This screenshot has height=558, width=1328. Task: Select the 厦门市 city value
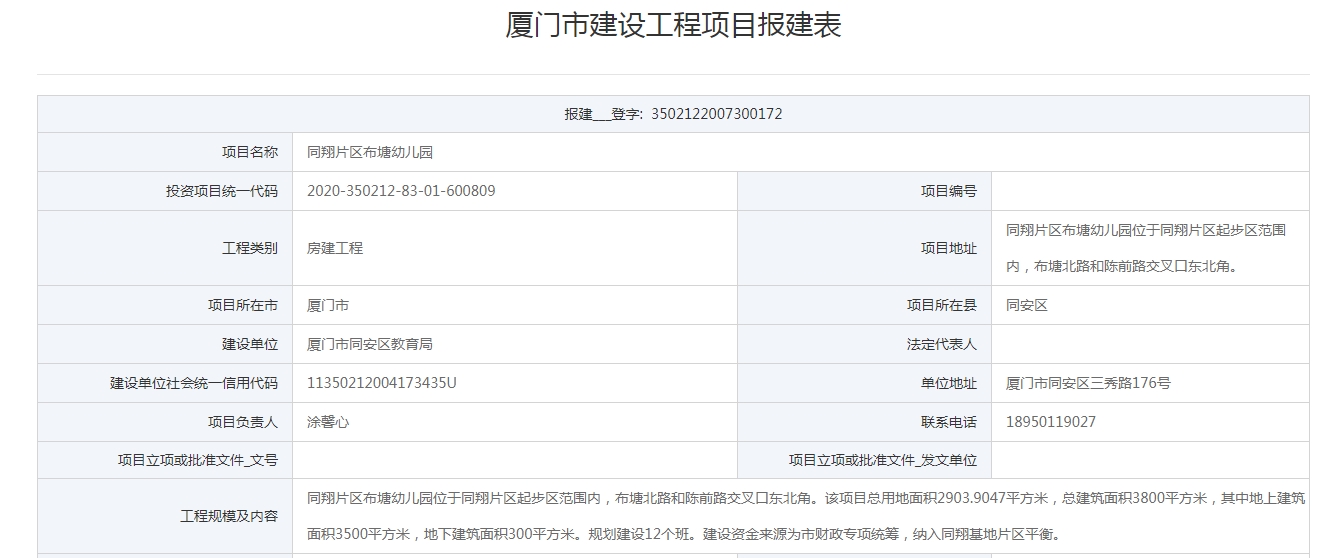(x=328, y=305)
